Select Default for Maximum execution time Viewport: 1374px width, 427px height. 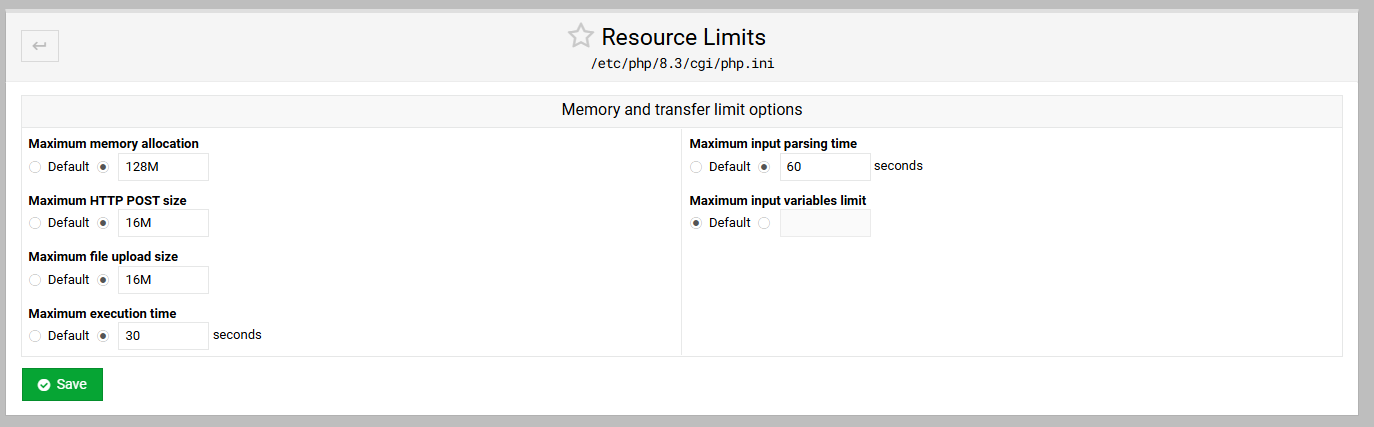35,336
